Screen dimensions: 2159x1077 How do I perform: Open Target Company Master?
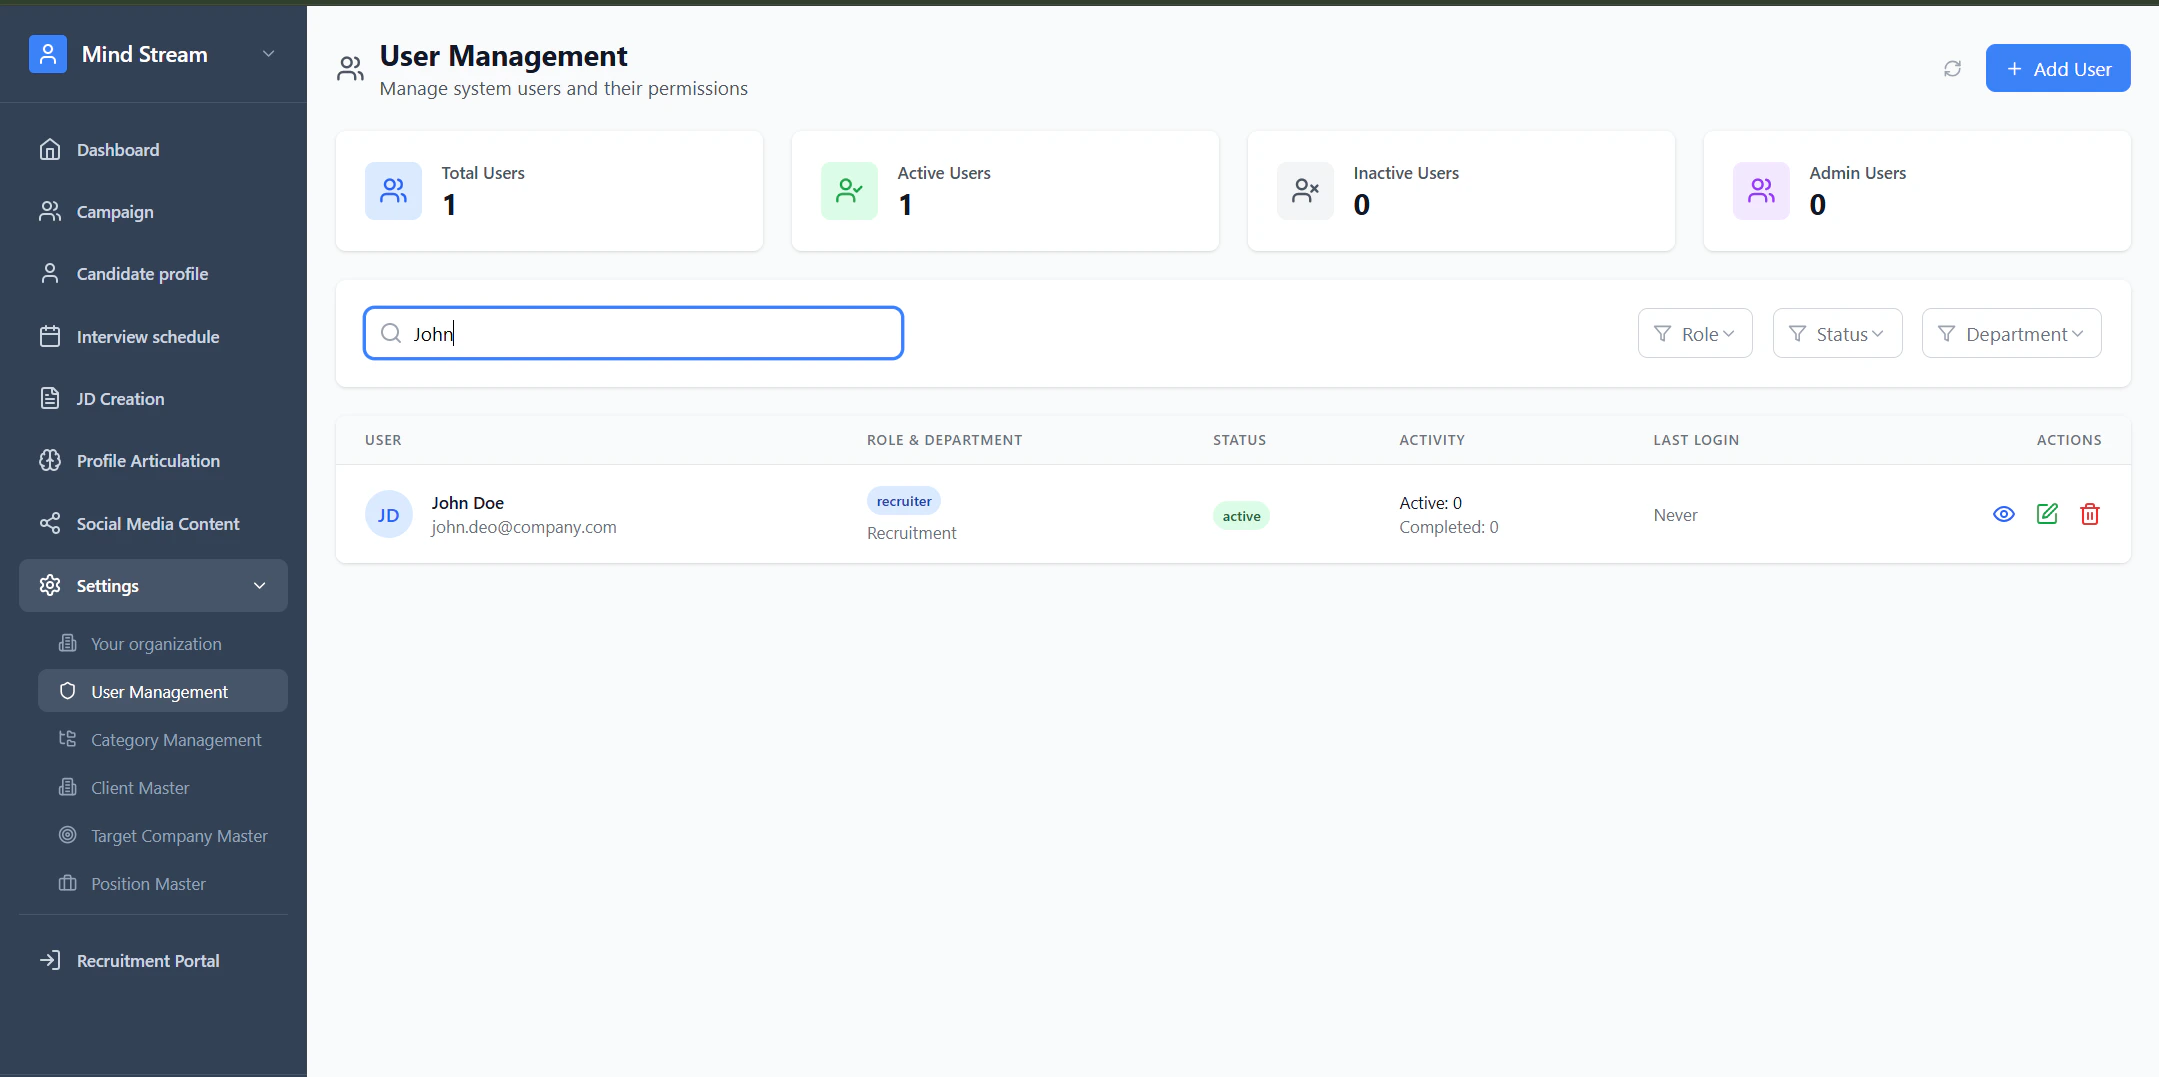pyautogui.click(x=163, y=836)
